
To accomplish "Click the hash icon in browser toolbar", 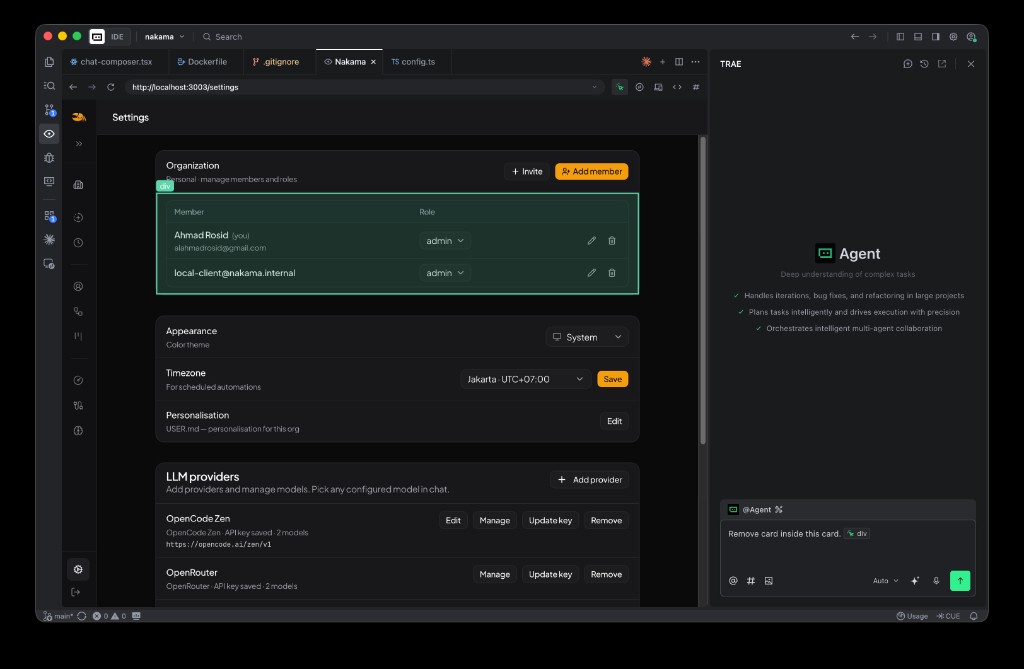I will click(x=696, y=87).
